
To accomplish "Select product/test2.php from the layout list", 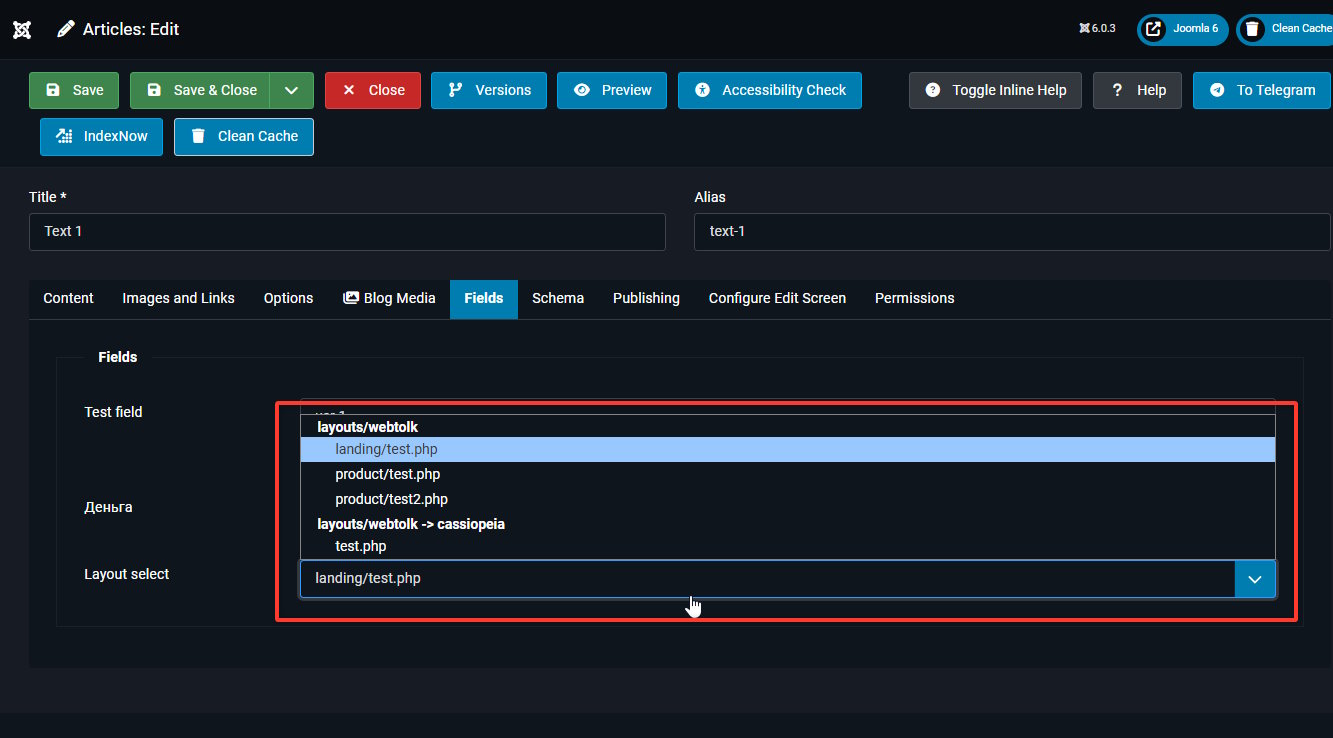I will coord(391,499).
